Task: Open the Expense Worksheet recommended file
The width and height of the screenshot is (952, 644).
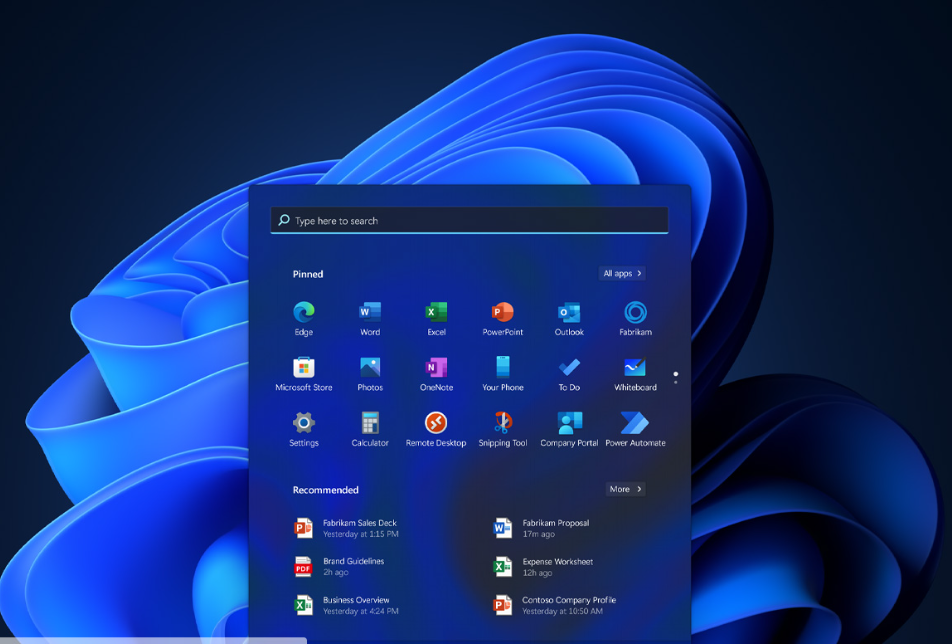Action: click(557, 567)
